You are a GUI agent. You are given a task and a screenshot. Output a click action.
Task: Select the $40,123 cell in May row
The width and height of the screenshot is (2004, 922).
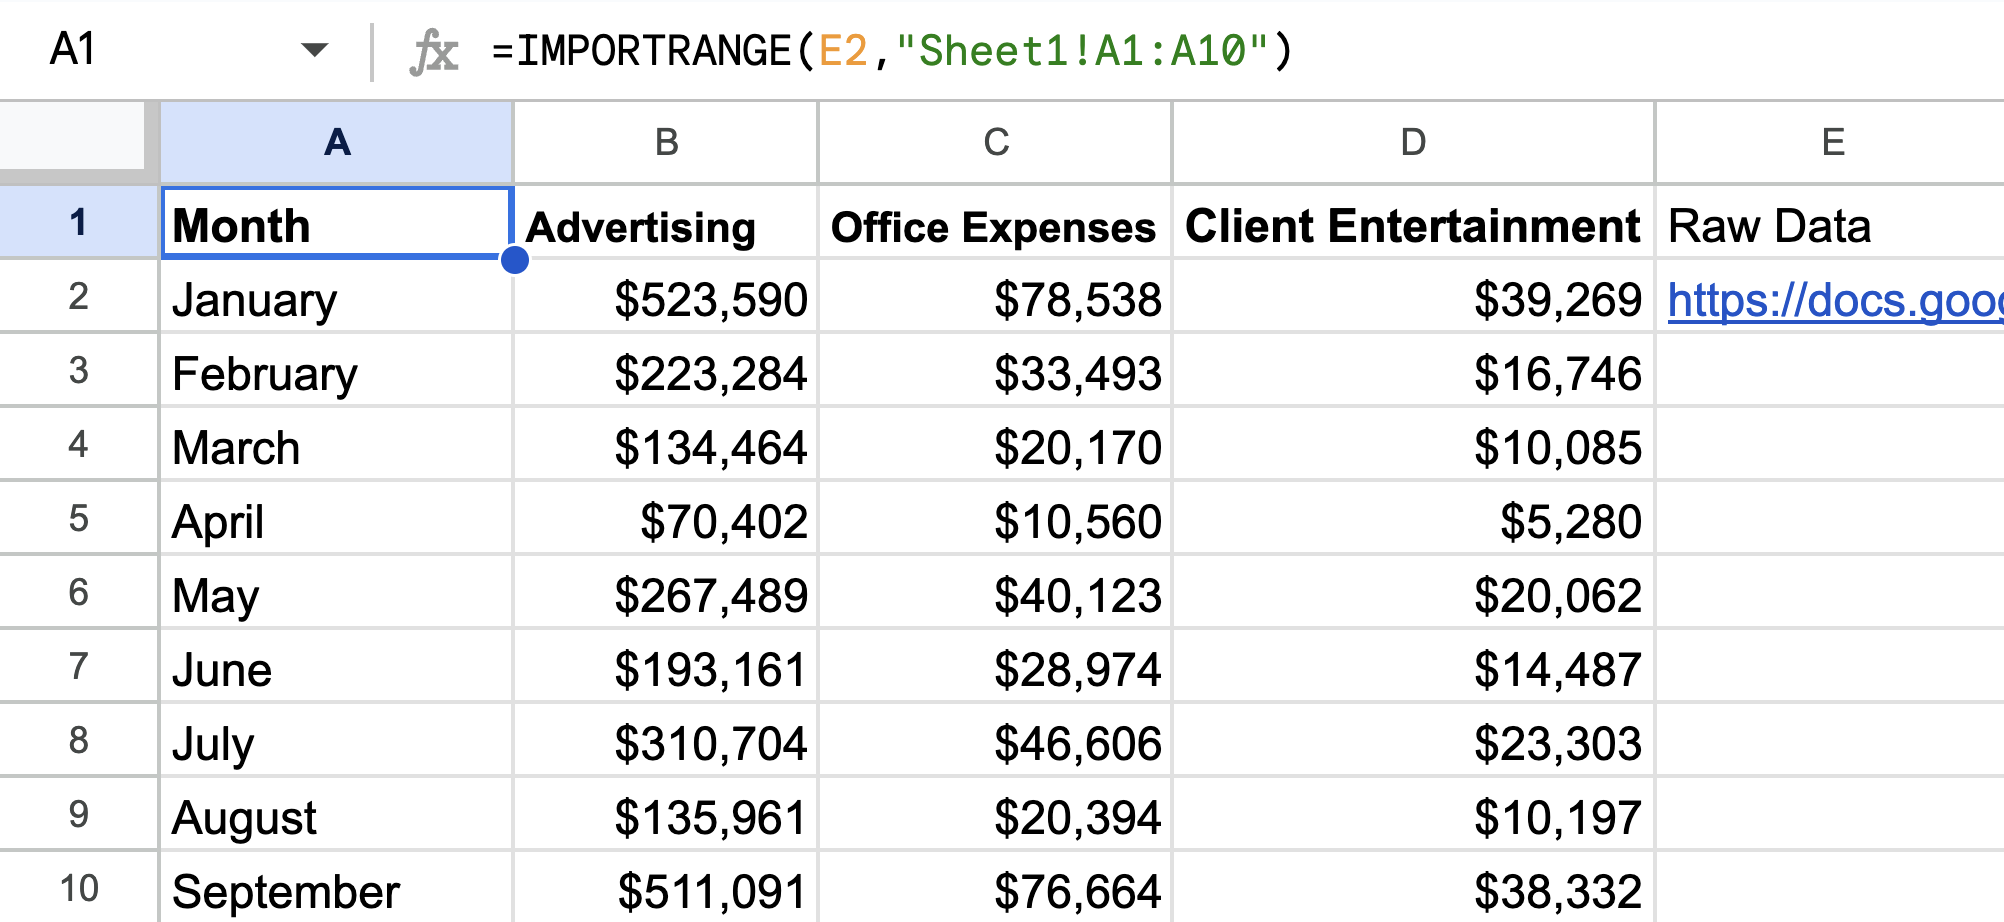995,592
